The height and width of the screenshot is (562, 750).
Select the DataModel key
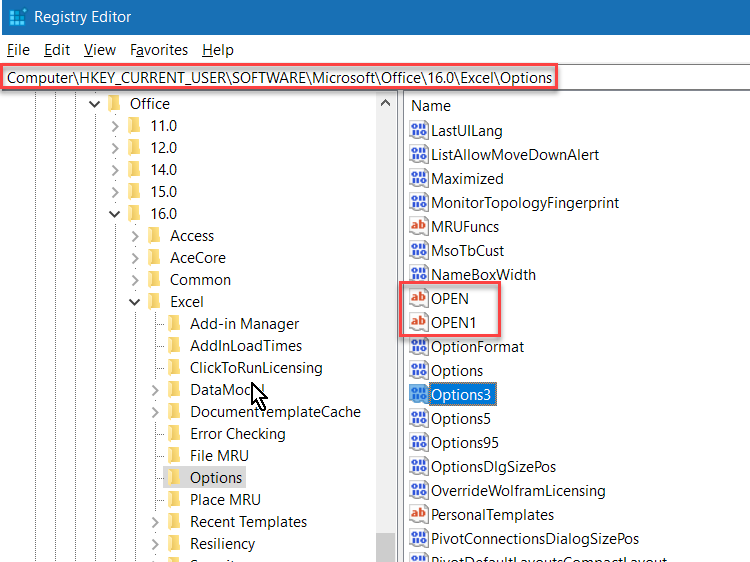tap(227, 389)
